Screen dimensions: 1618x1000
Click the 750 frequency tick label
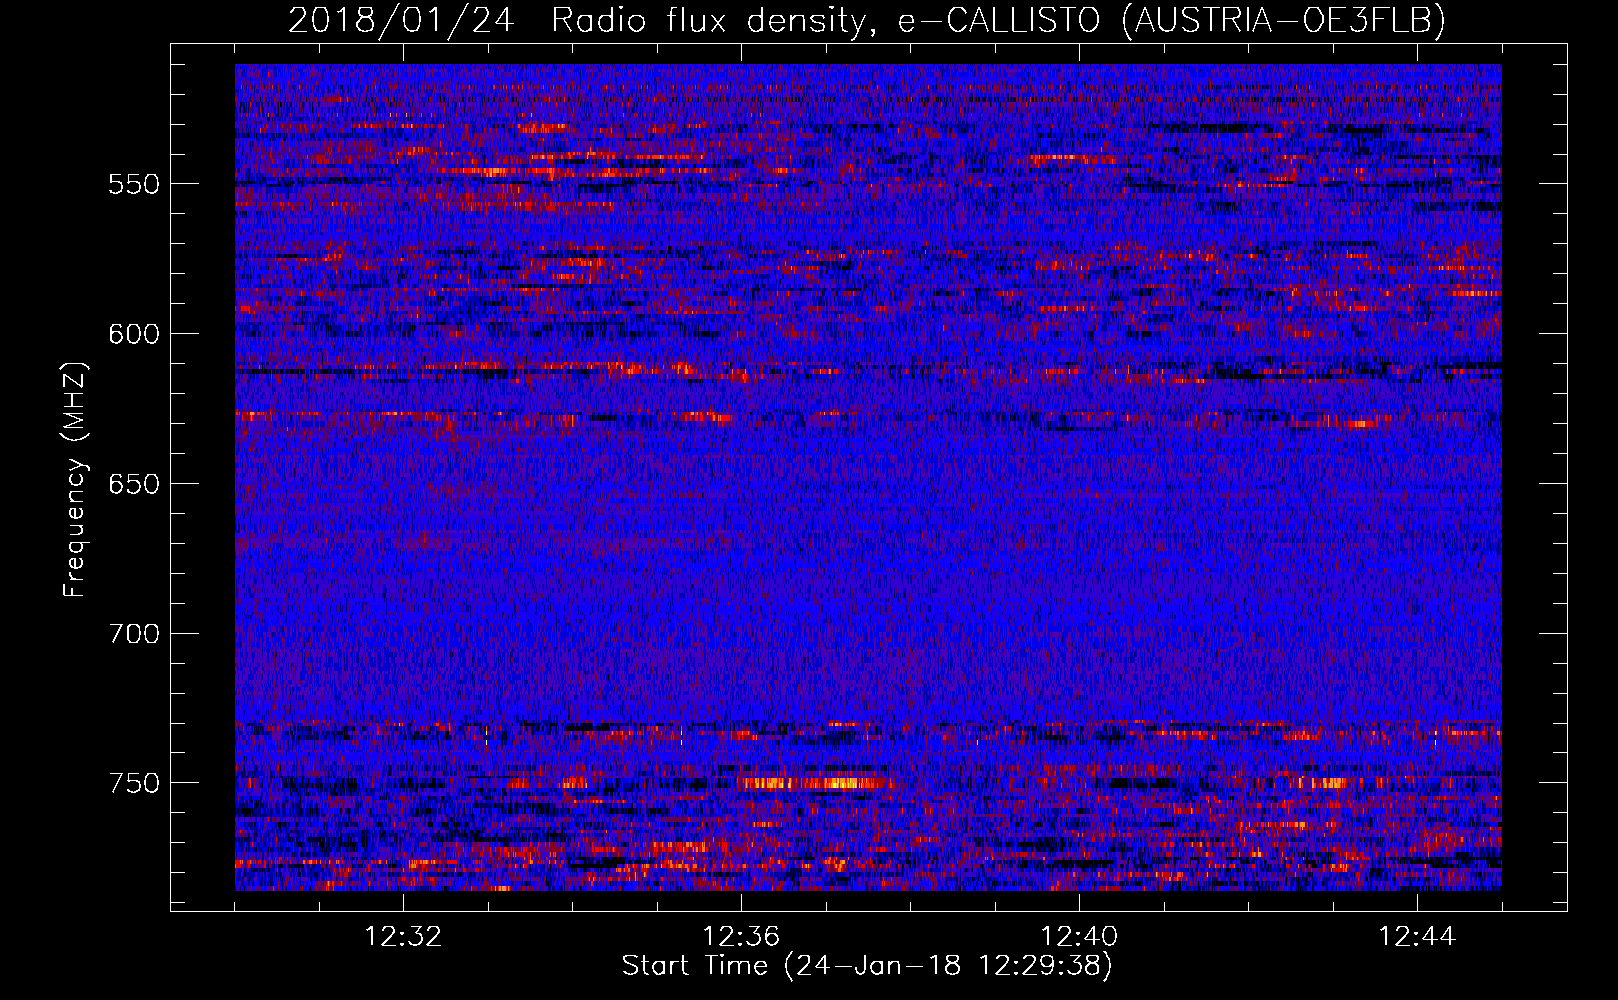tap(134, 783)
